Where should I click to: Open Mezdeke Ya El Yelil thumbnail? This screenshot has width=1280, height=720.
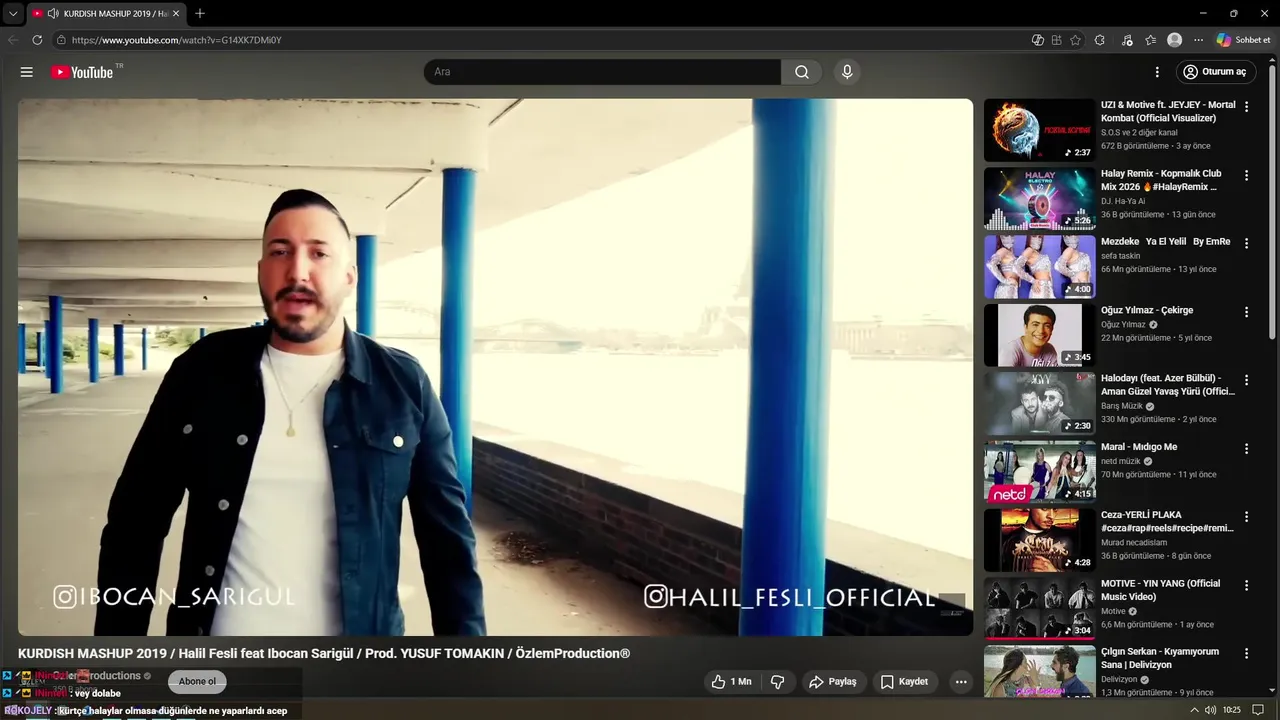point(1040,267)
